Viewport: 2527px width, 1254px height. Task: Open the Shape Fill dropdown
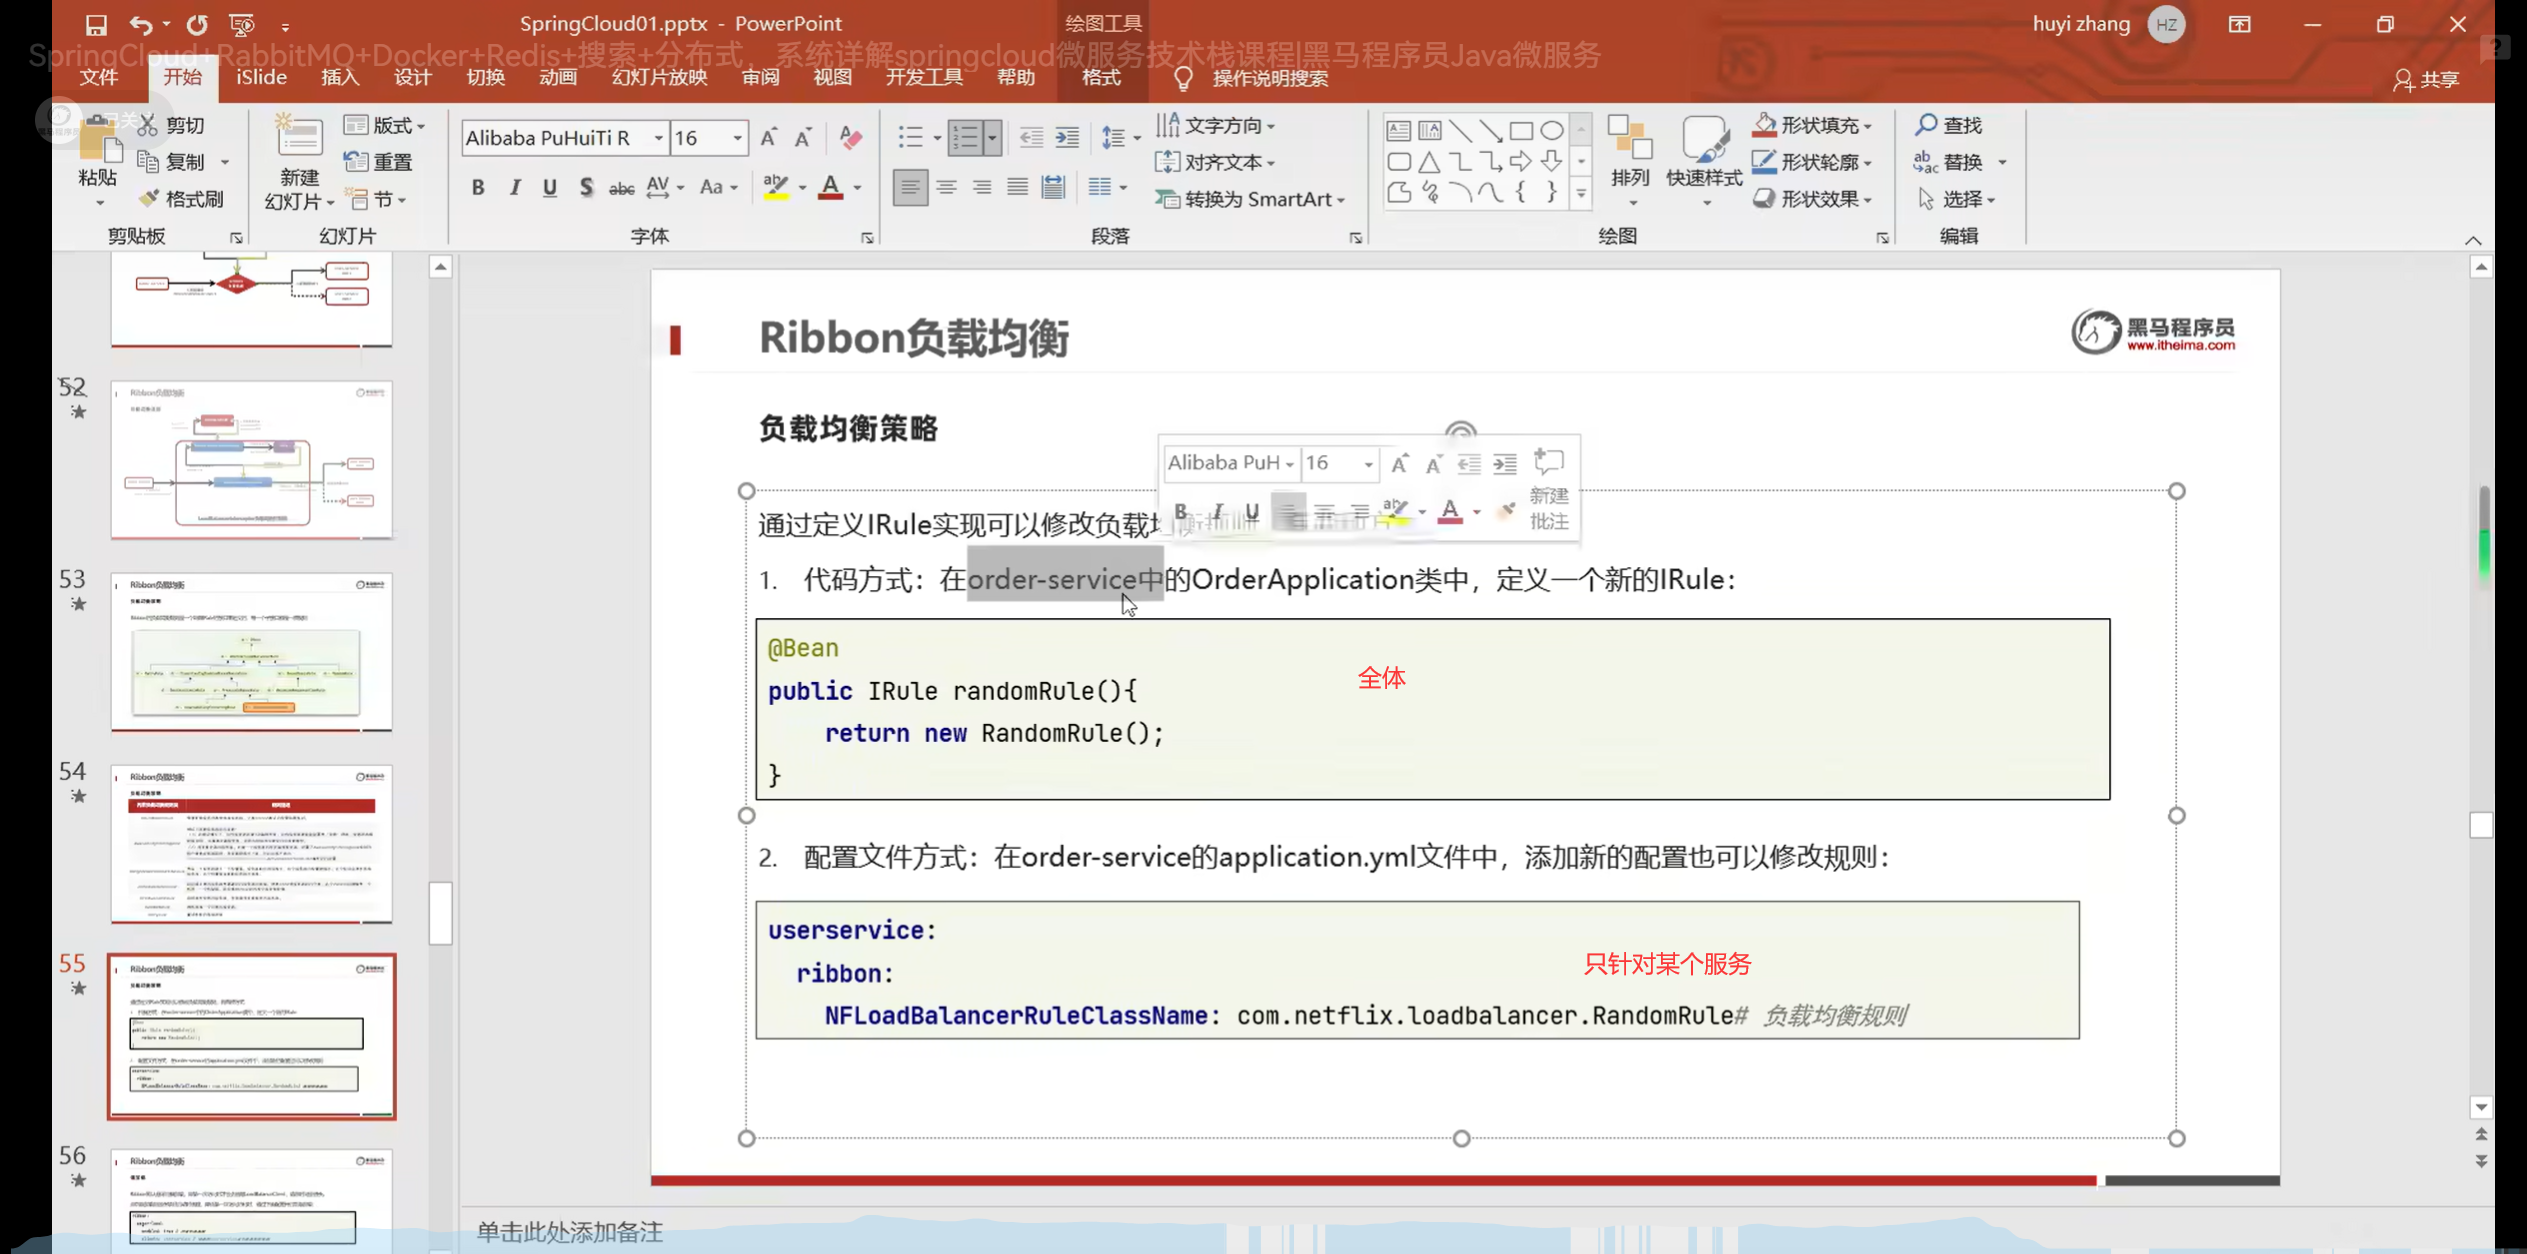click(1867, 126)
